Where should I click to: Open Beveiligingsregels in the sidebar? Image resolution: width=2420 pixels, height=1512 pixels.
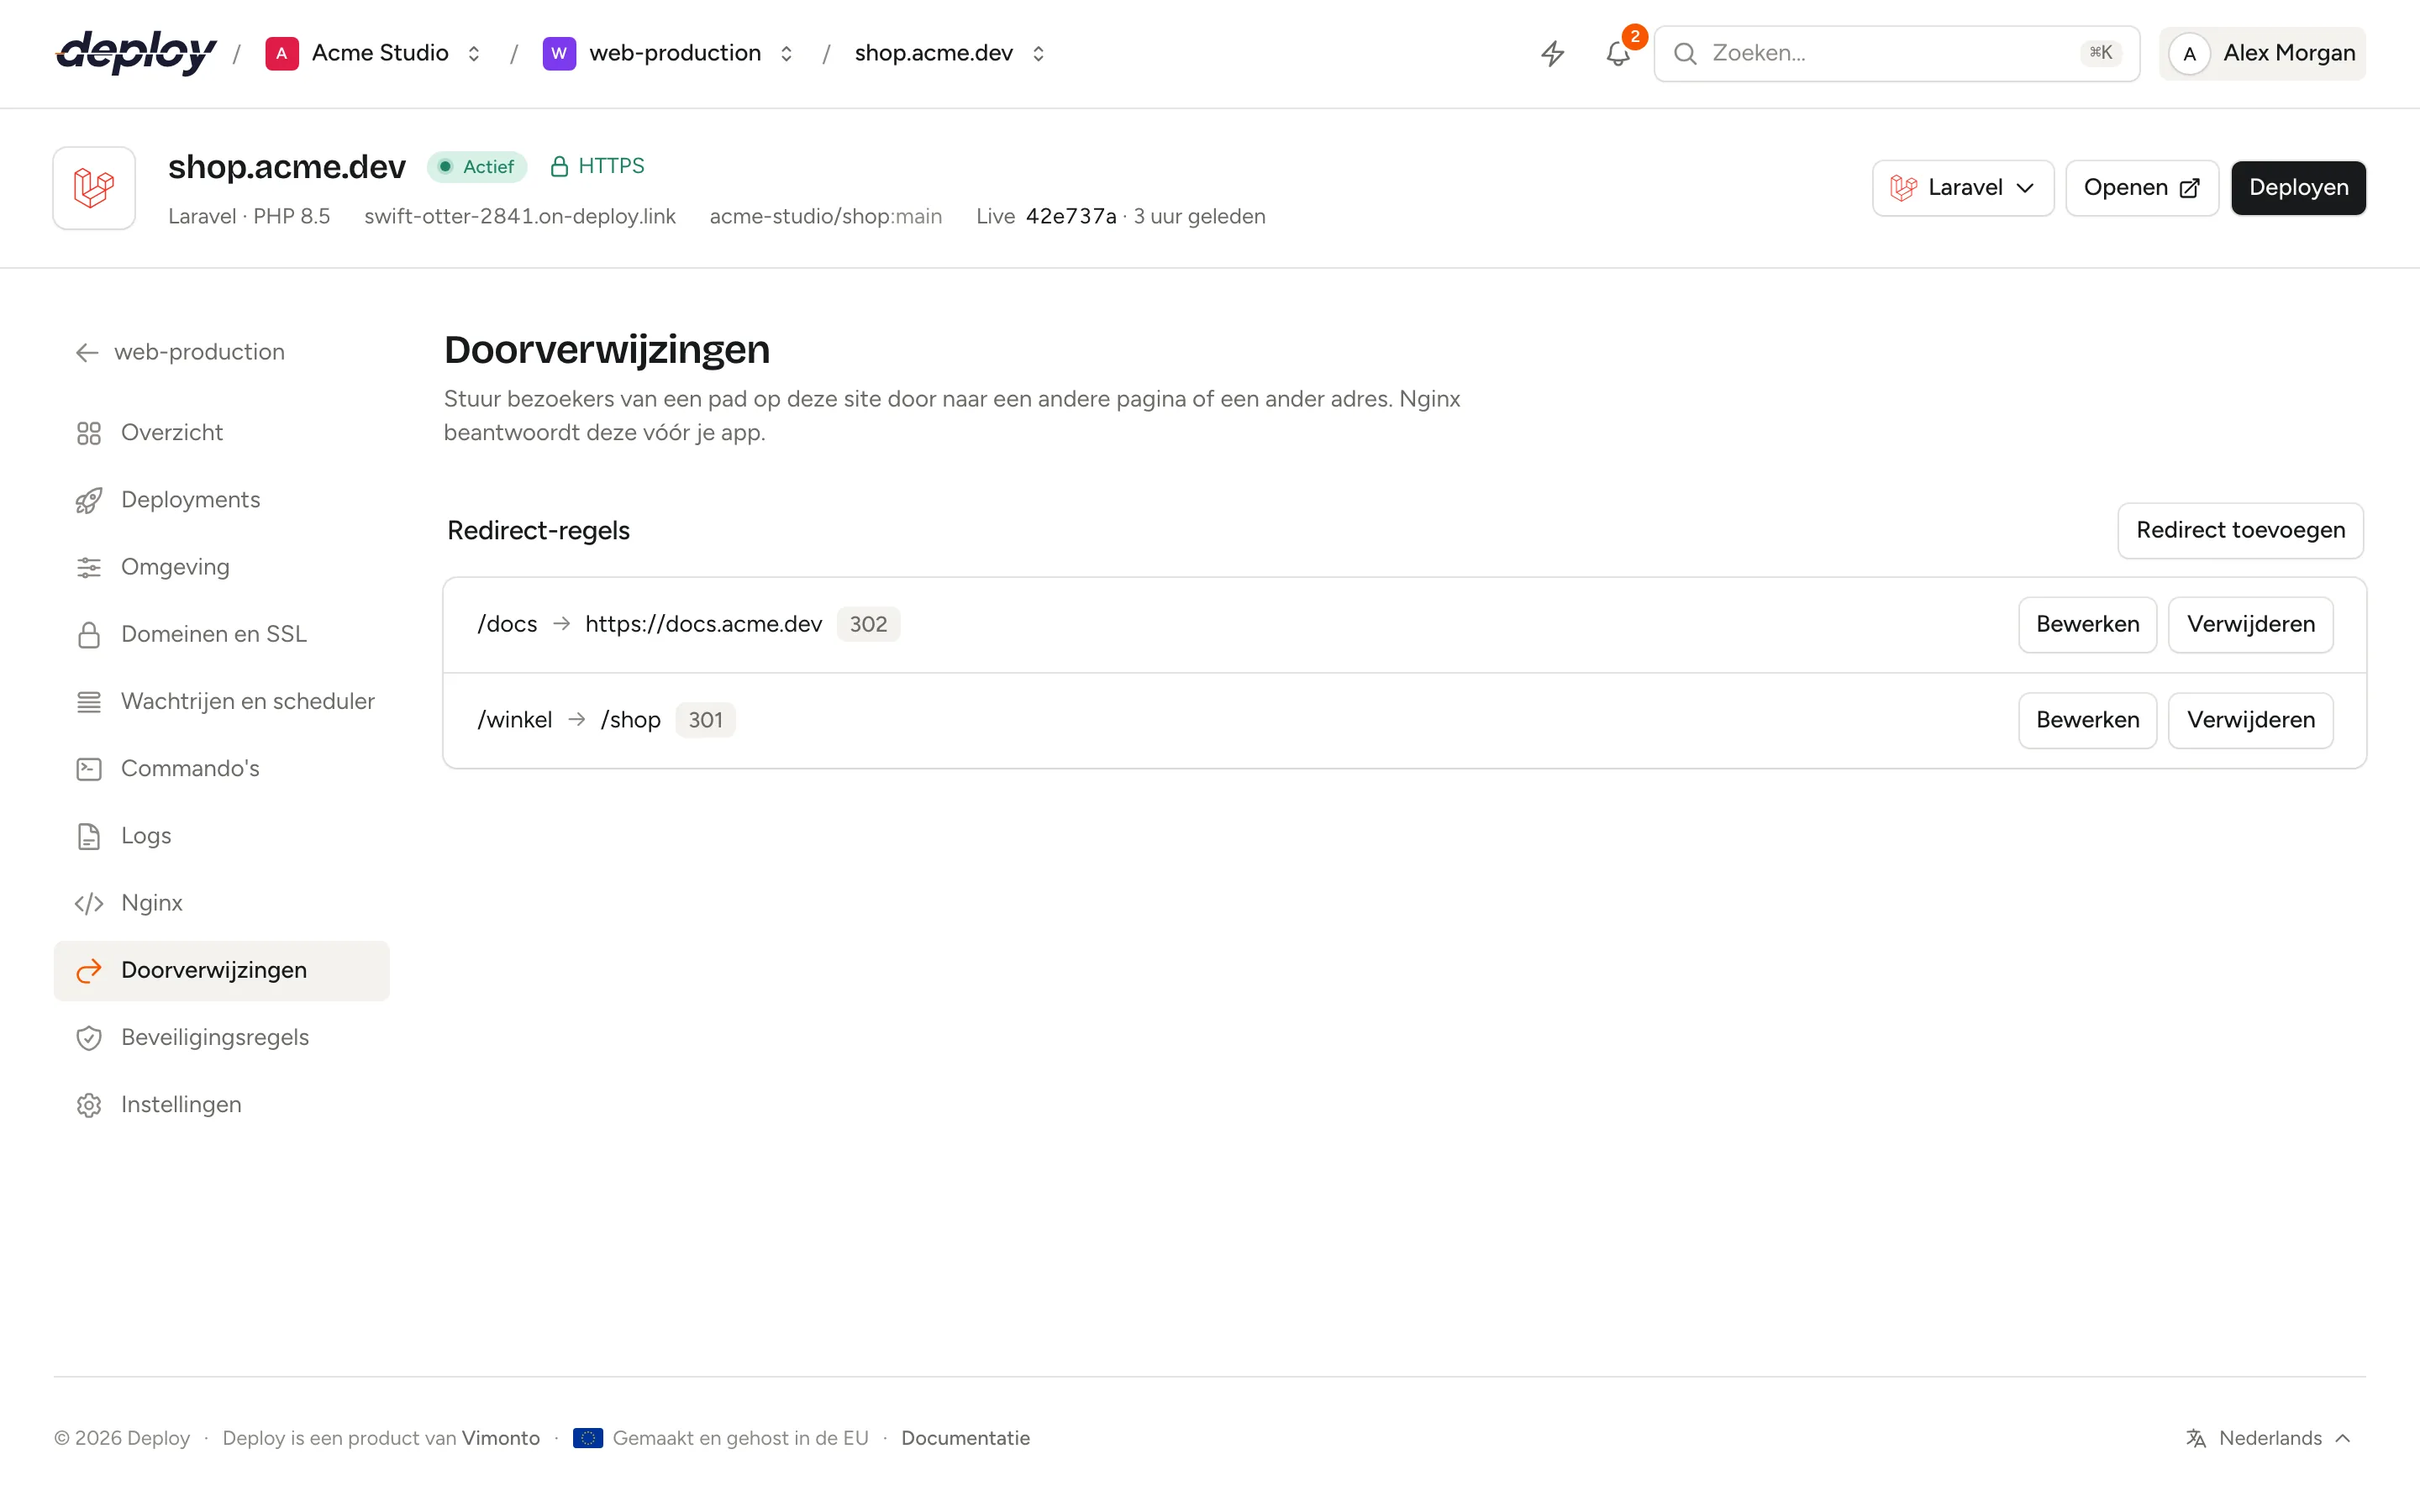click(222, 1038)
